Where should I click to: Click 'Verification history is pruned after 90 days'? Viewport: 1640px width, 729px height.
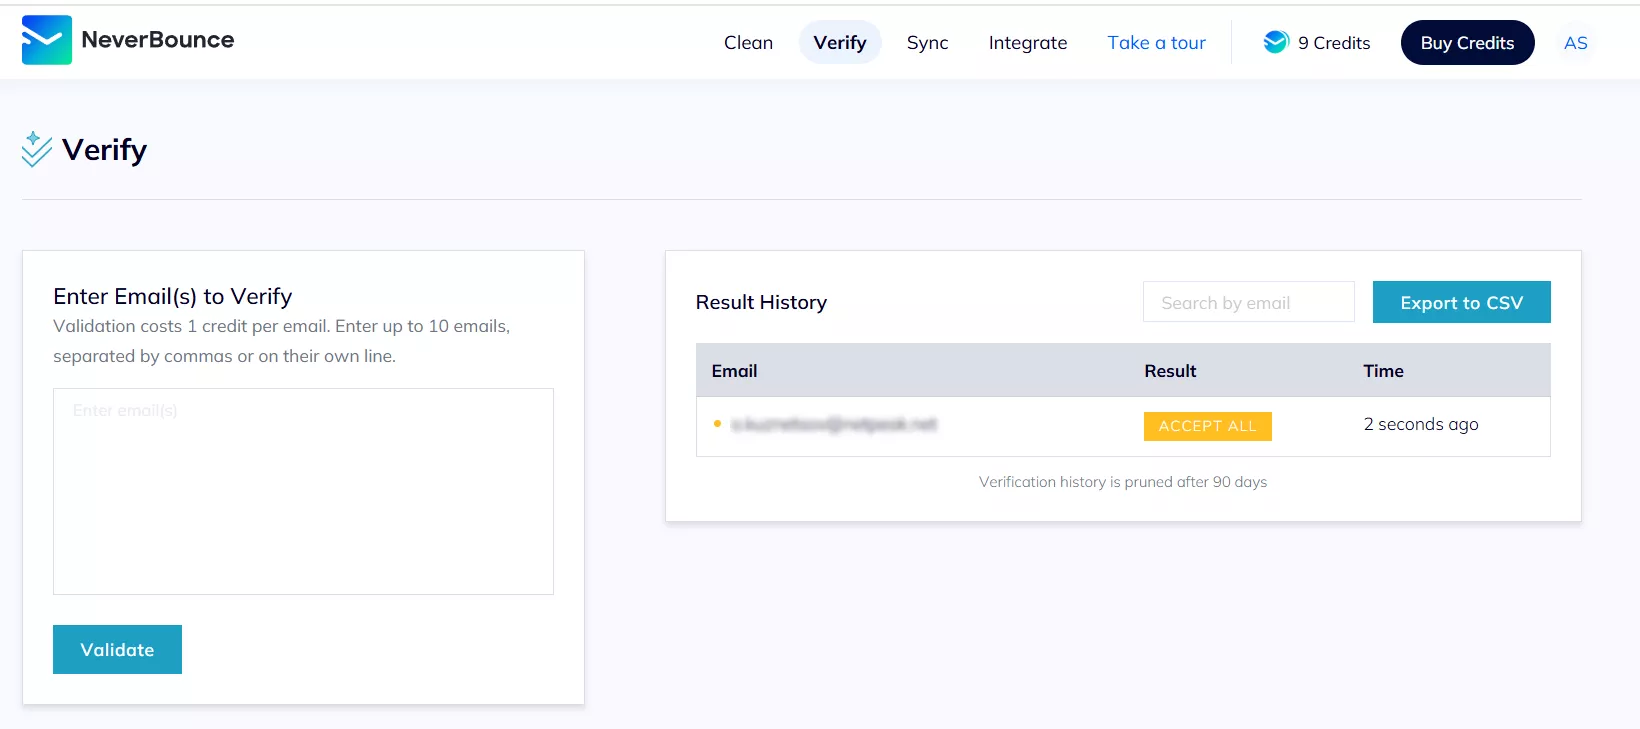pyautogui.click(x=1123, y=482)
